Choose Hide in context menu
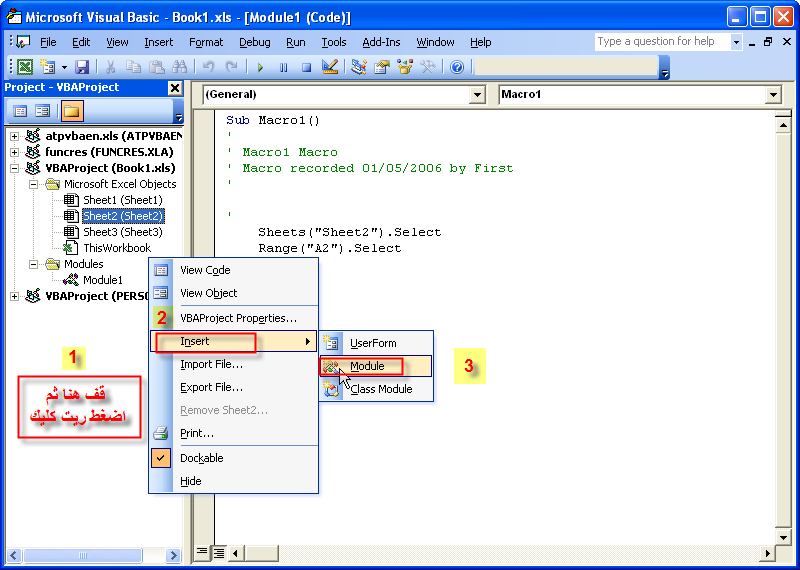The height and width of the screenshot is (570, 800). pyautogui.click(x=234, y=481)
